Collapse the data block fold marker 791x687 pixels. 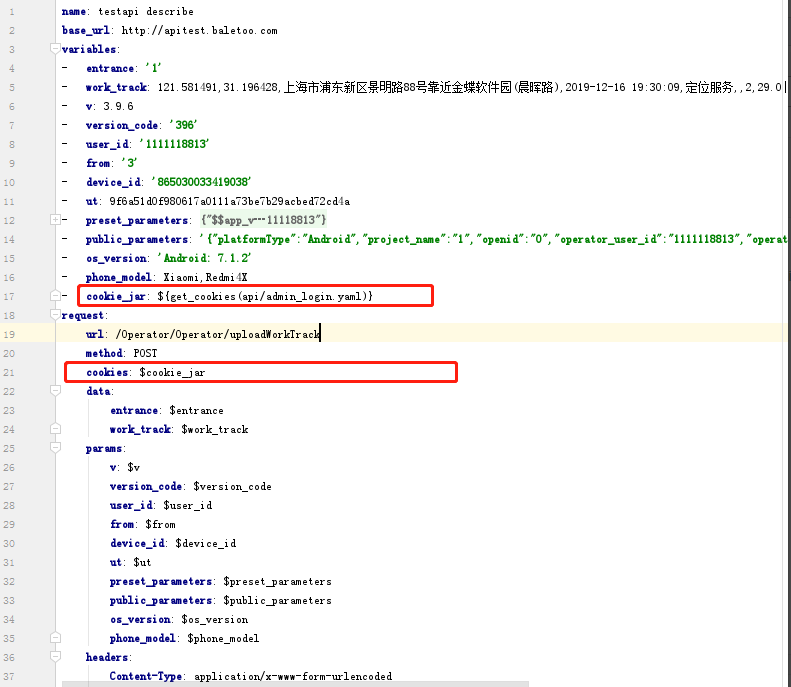(55, 391)
